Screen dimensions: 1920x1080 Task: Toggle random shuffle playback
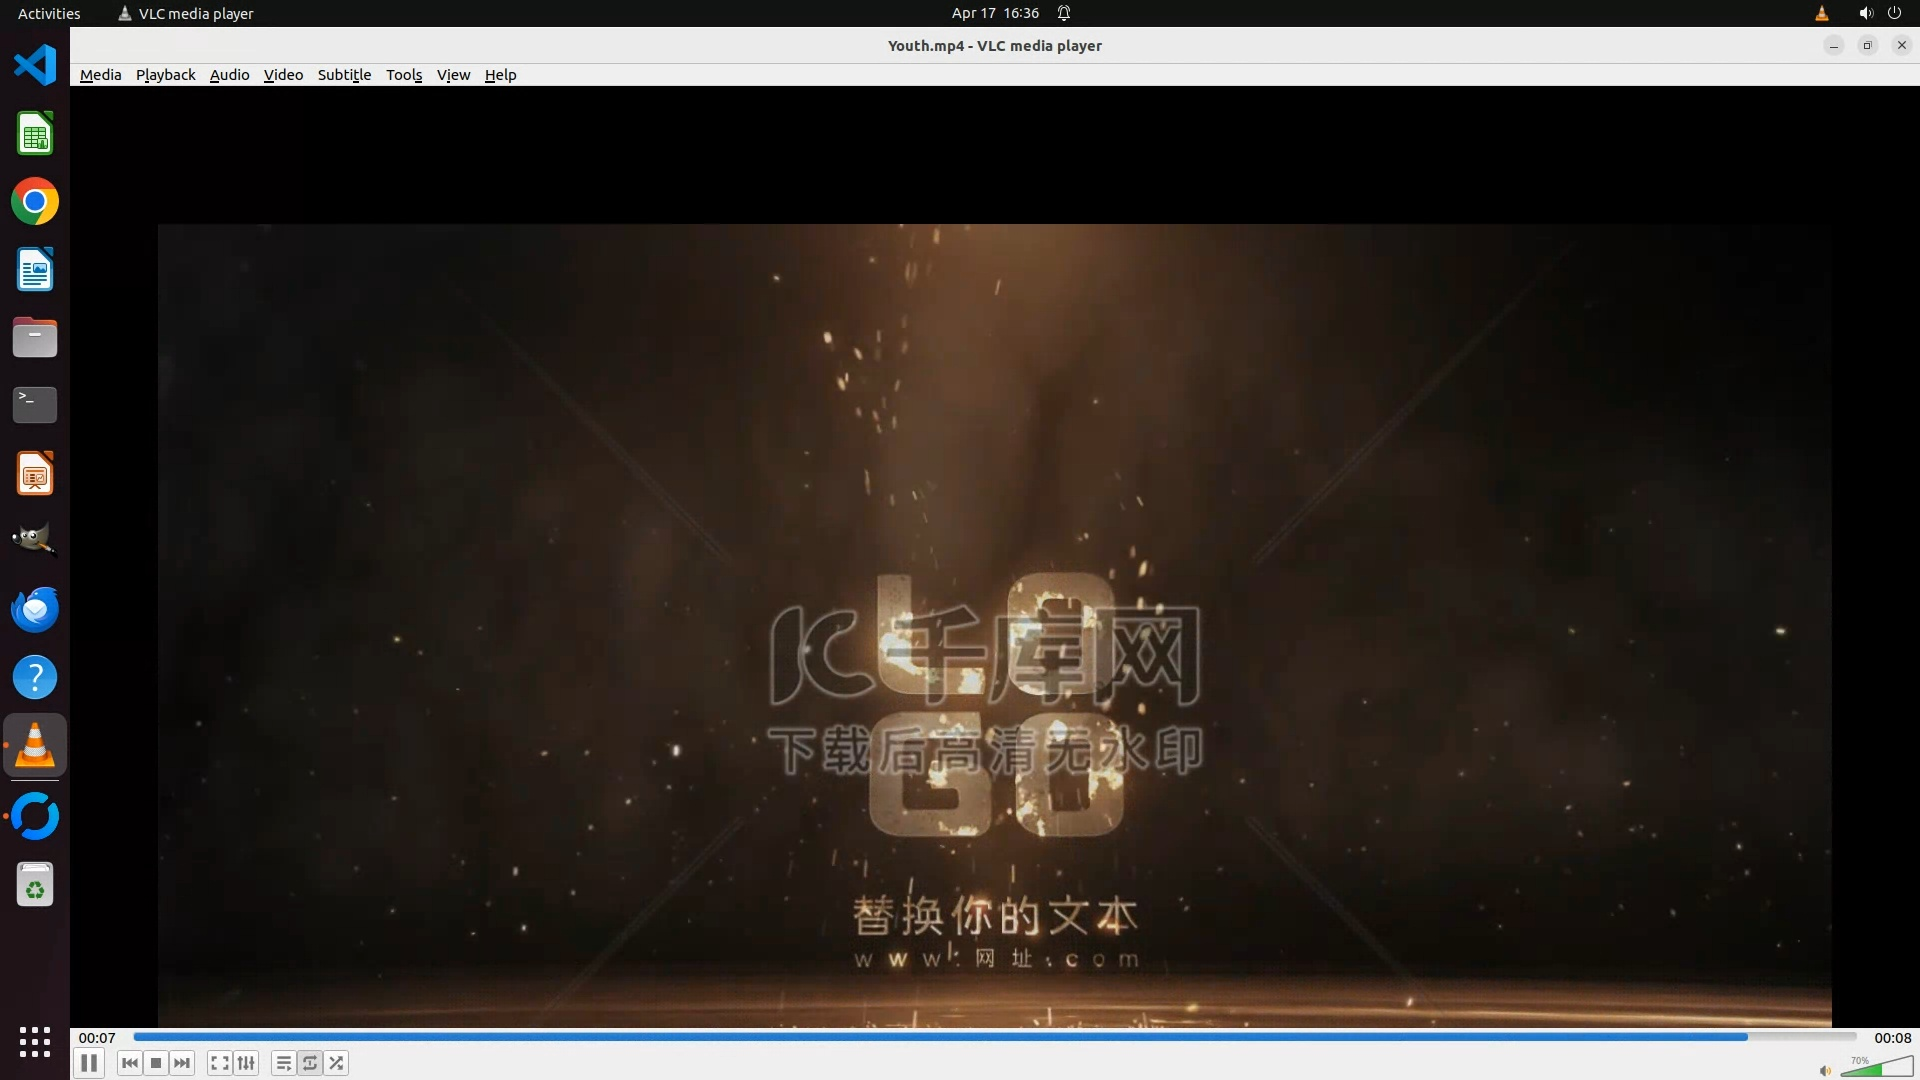(x=337, y=1063)
